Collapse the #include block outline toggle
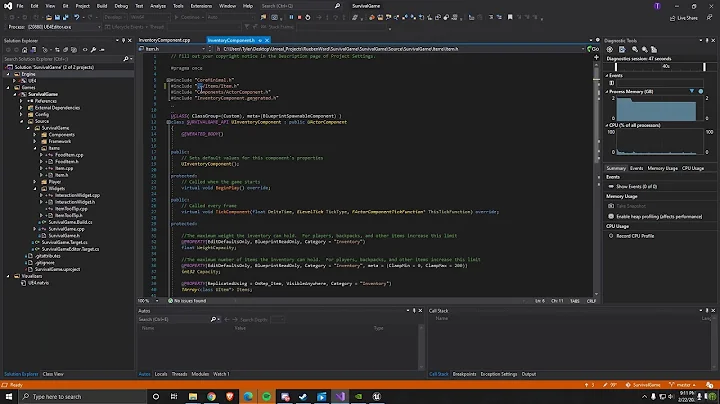The width and height of the screenshot is (720, 404). click(168, 80)
